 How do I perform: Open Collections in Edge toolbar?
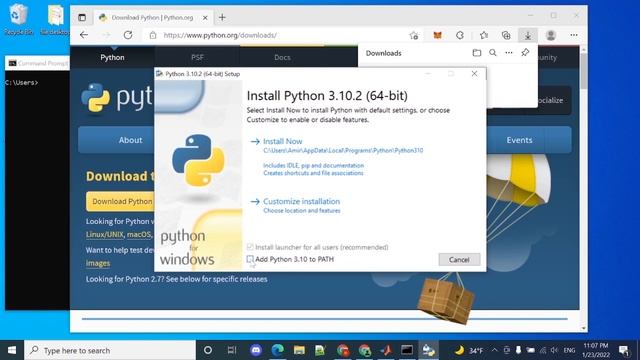coord(506,36)
